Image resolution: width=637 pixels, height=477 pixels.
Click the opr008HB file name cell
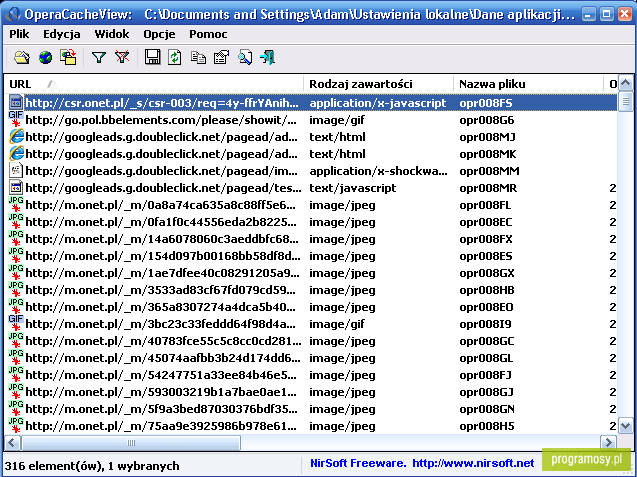click(487, 290)
